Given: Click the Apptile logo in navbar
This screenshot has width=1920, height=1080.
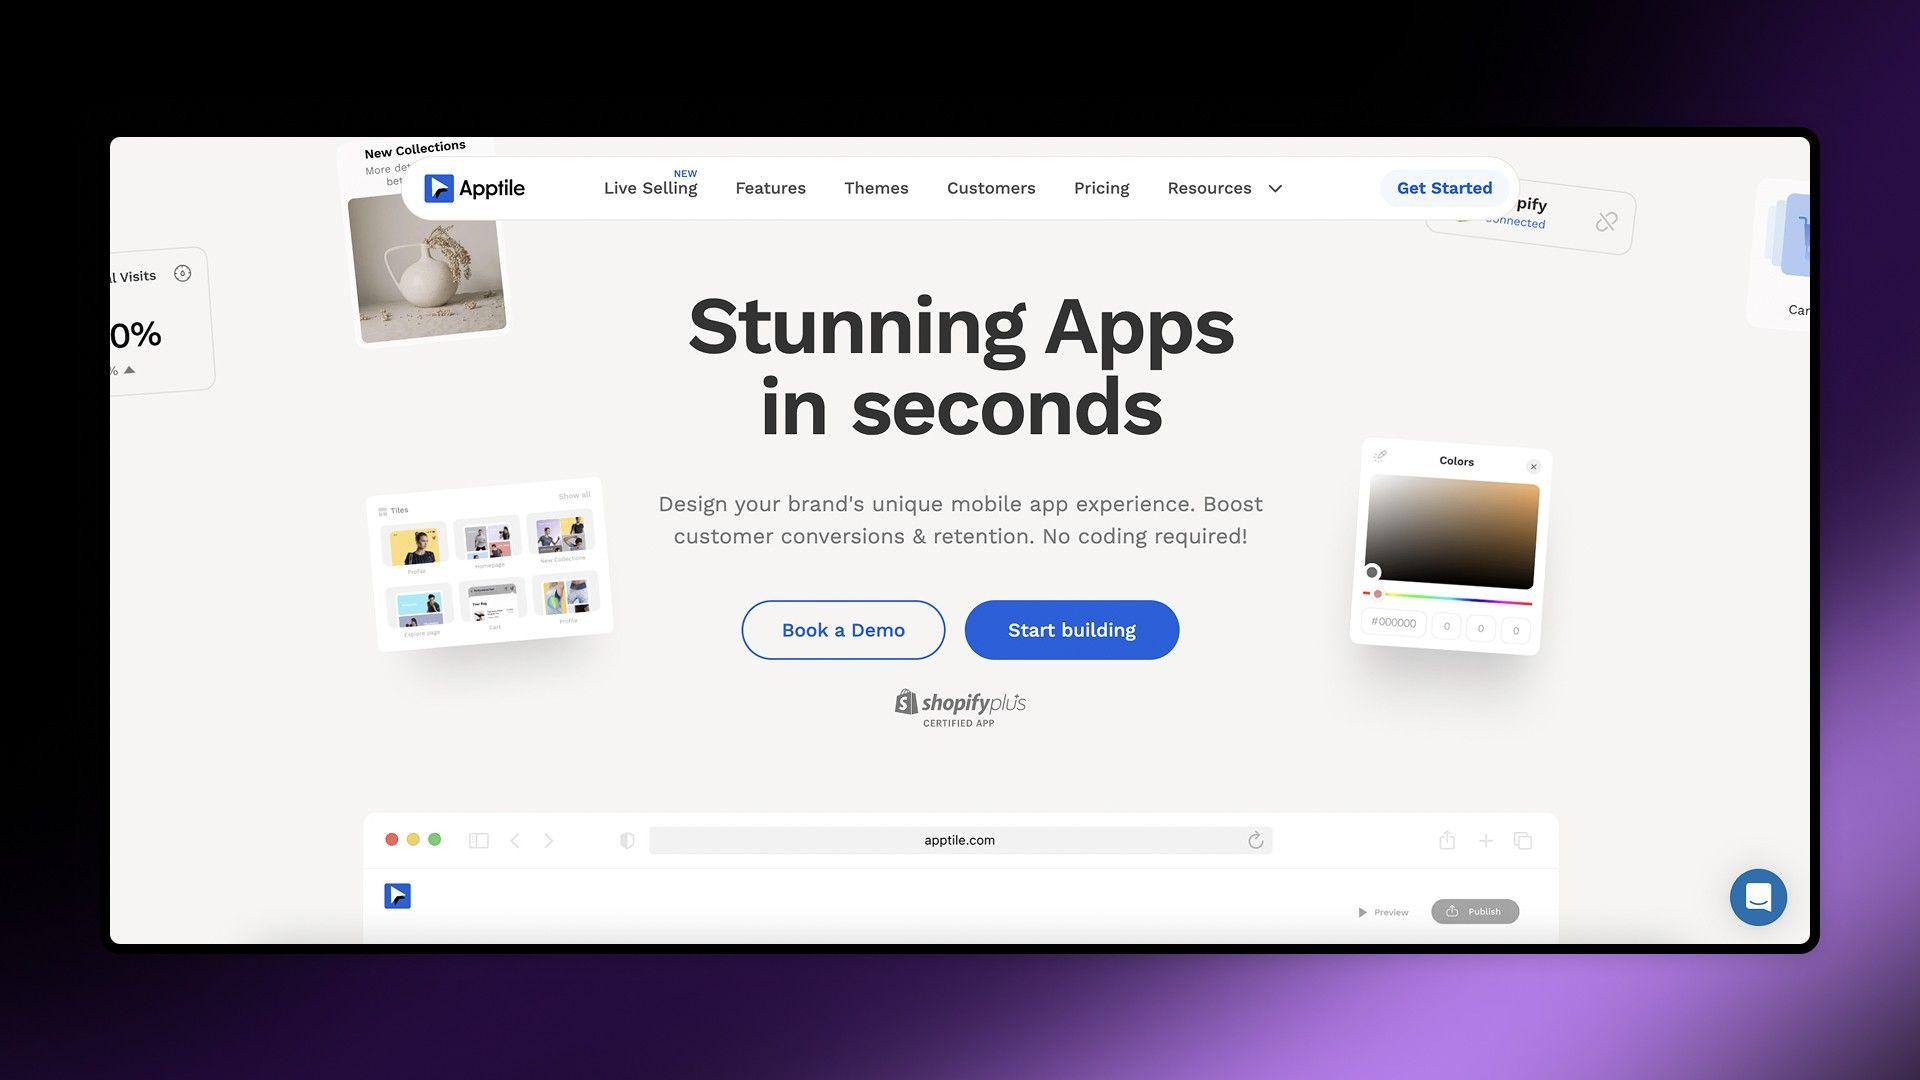Looking at the screenshot, I should (474, 188).
